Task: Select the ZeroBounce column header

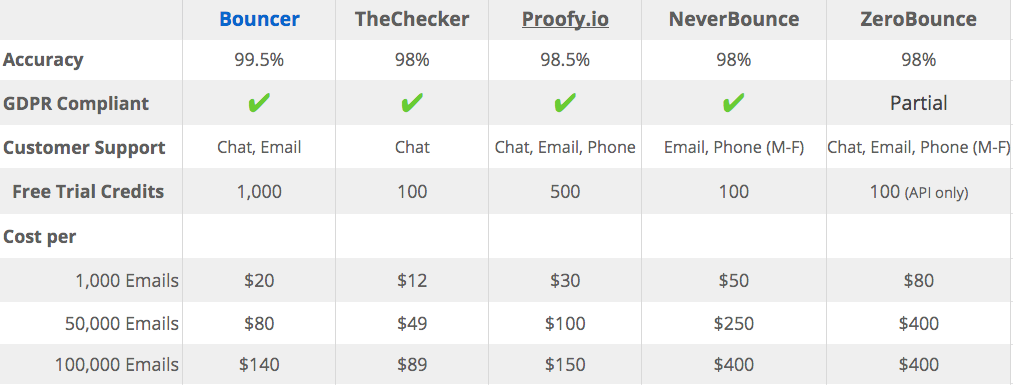Action: tap(918, 19)
